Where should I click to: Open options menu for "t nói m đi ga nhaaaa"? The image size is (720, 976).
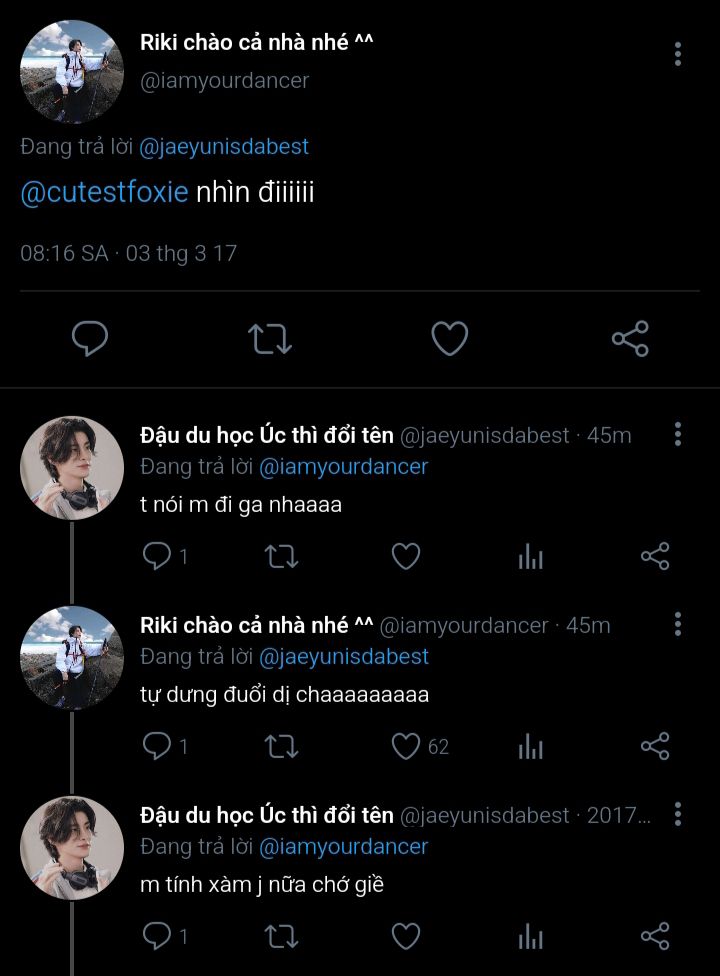point(678,434)
